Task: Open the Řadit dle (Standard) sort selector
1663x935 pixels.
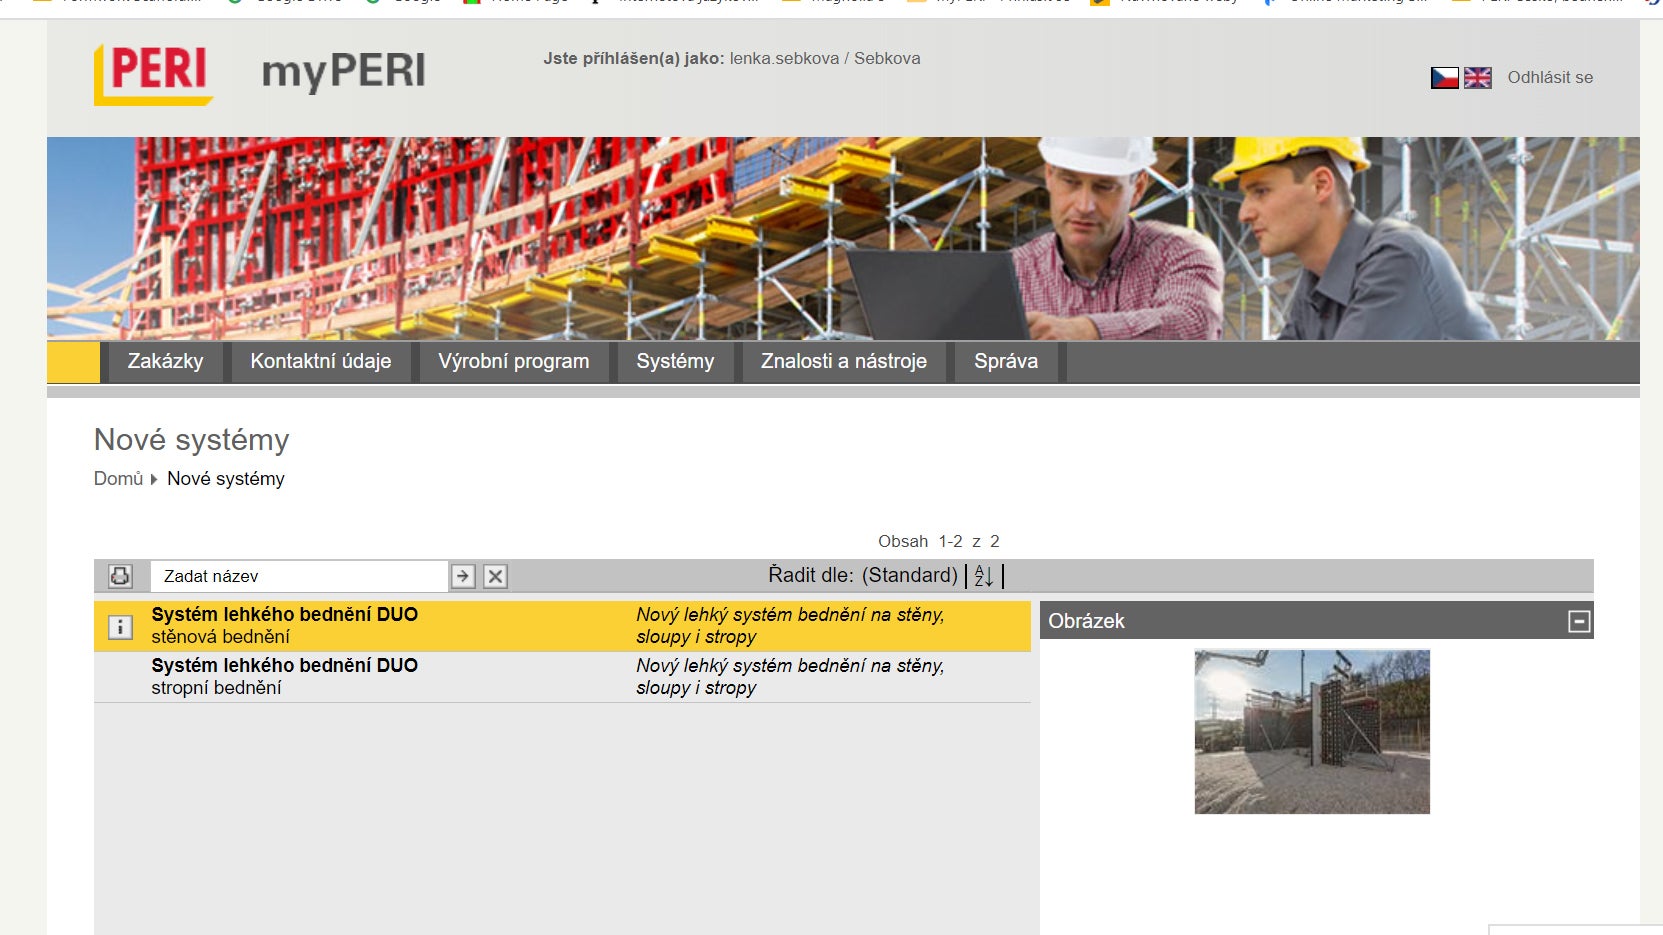Action: [x=909, y=575]
